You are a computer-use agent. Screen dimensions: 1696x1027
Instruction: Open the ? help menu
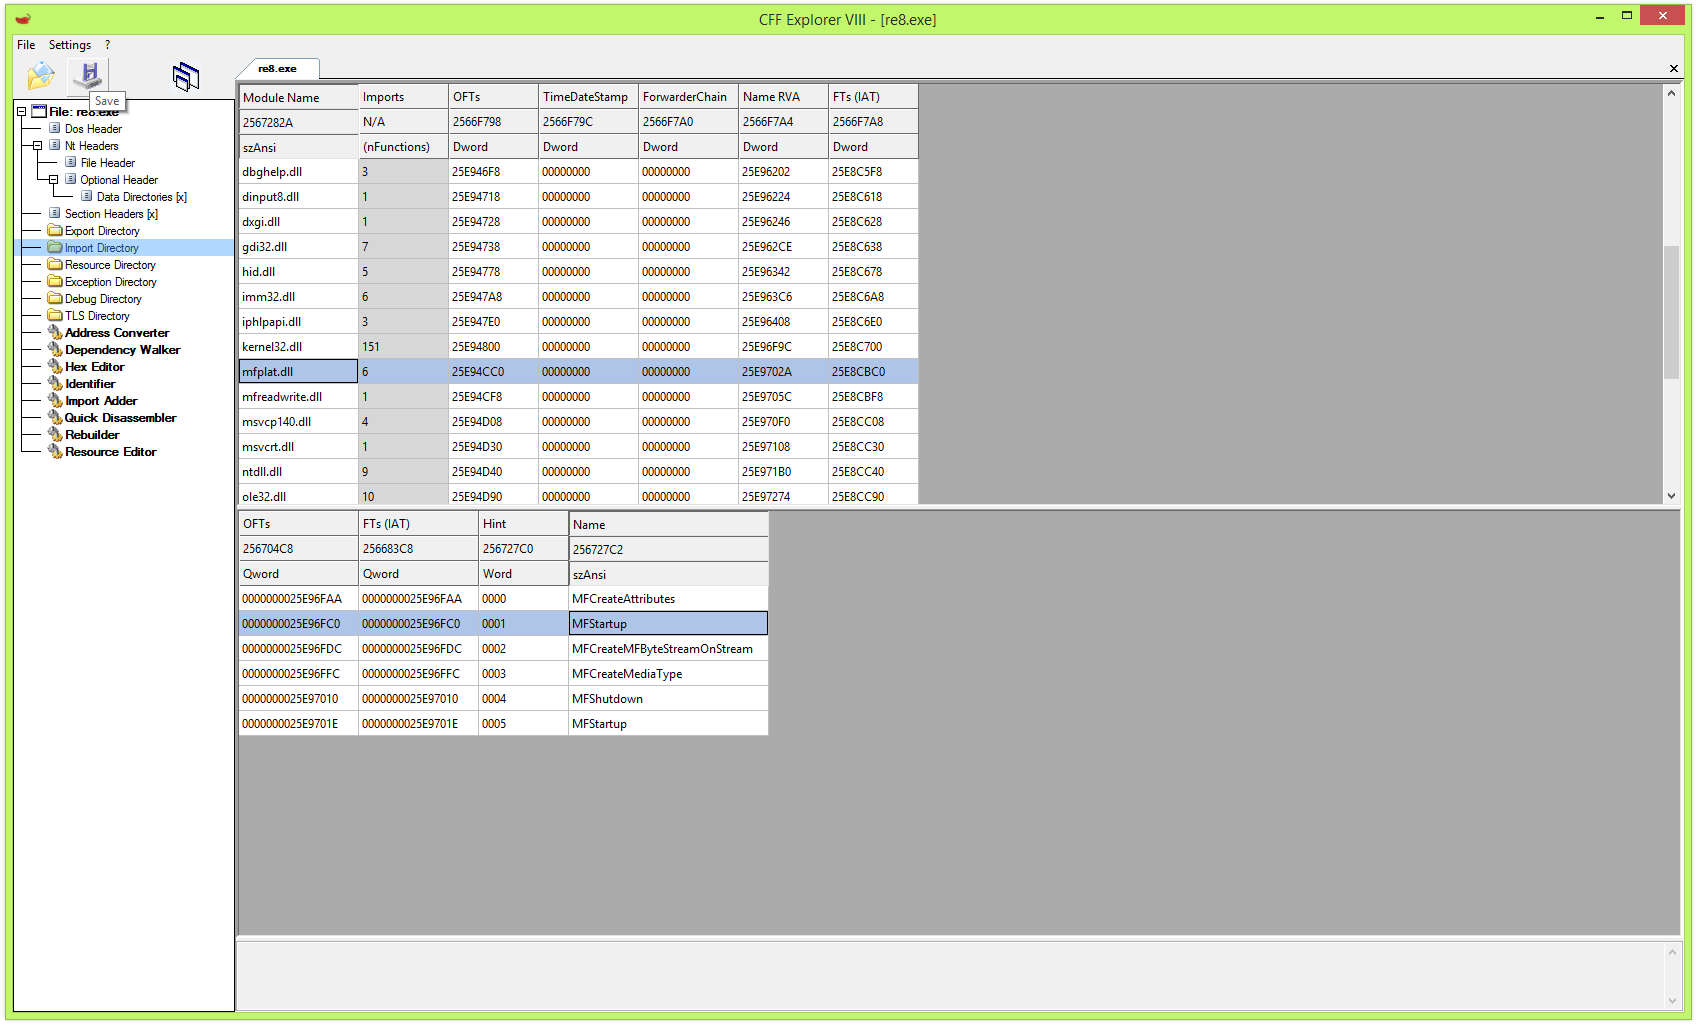107,45
